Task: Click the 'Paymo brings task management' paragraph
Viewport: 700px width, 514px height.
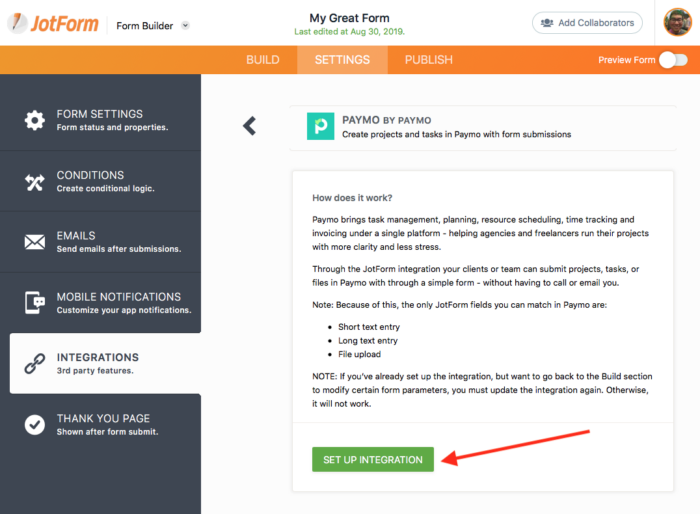Action: (x=480, y=233)
